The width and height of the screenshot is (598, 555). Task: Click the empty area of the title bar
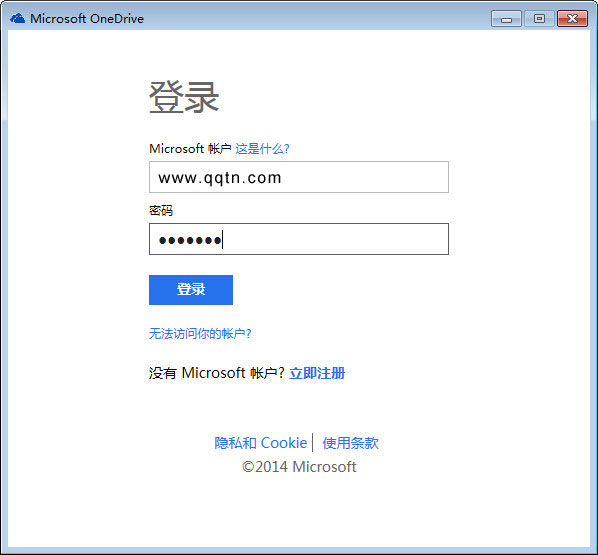317,18
